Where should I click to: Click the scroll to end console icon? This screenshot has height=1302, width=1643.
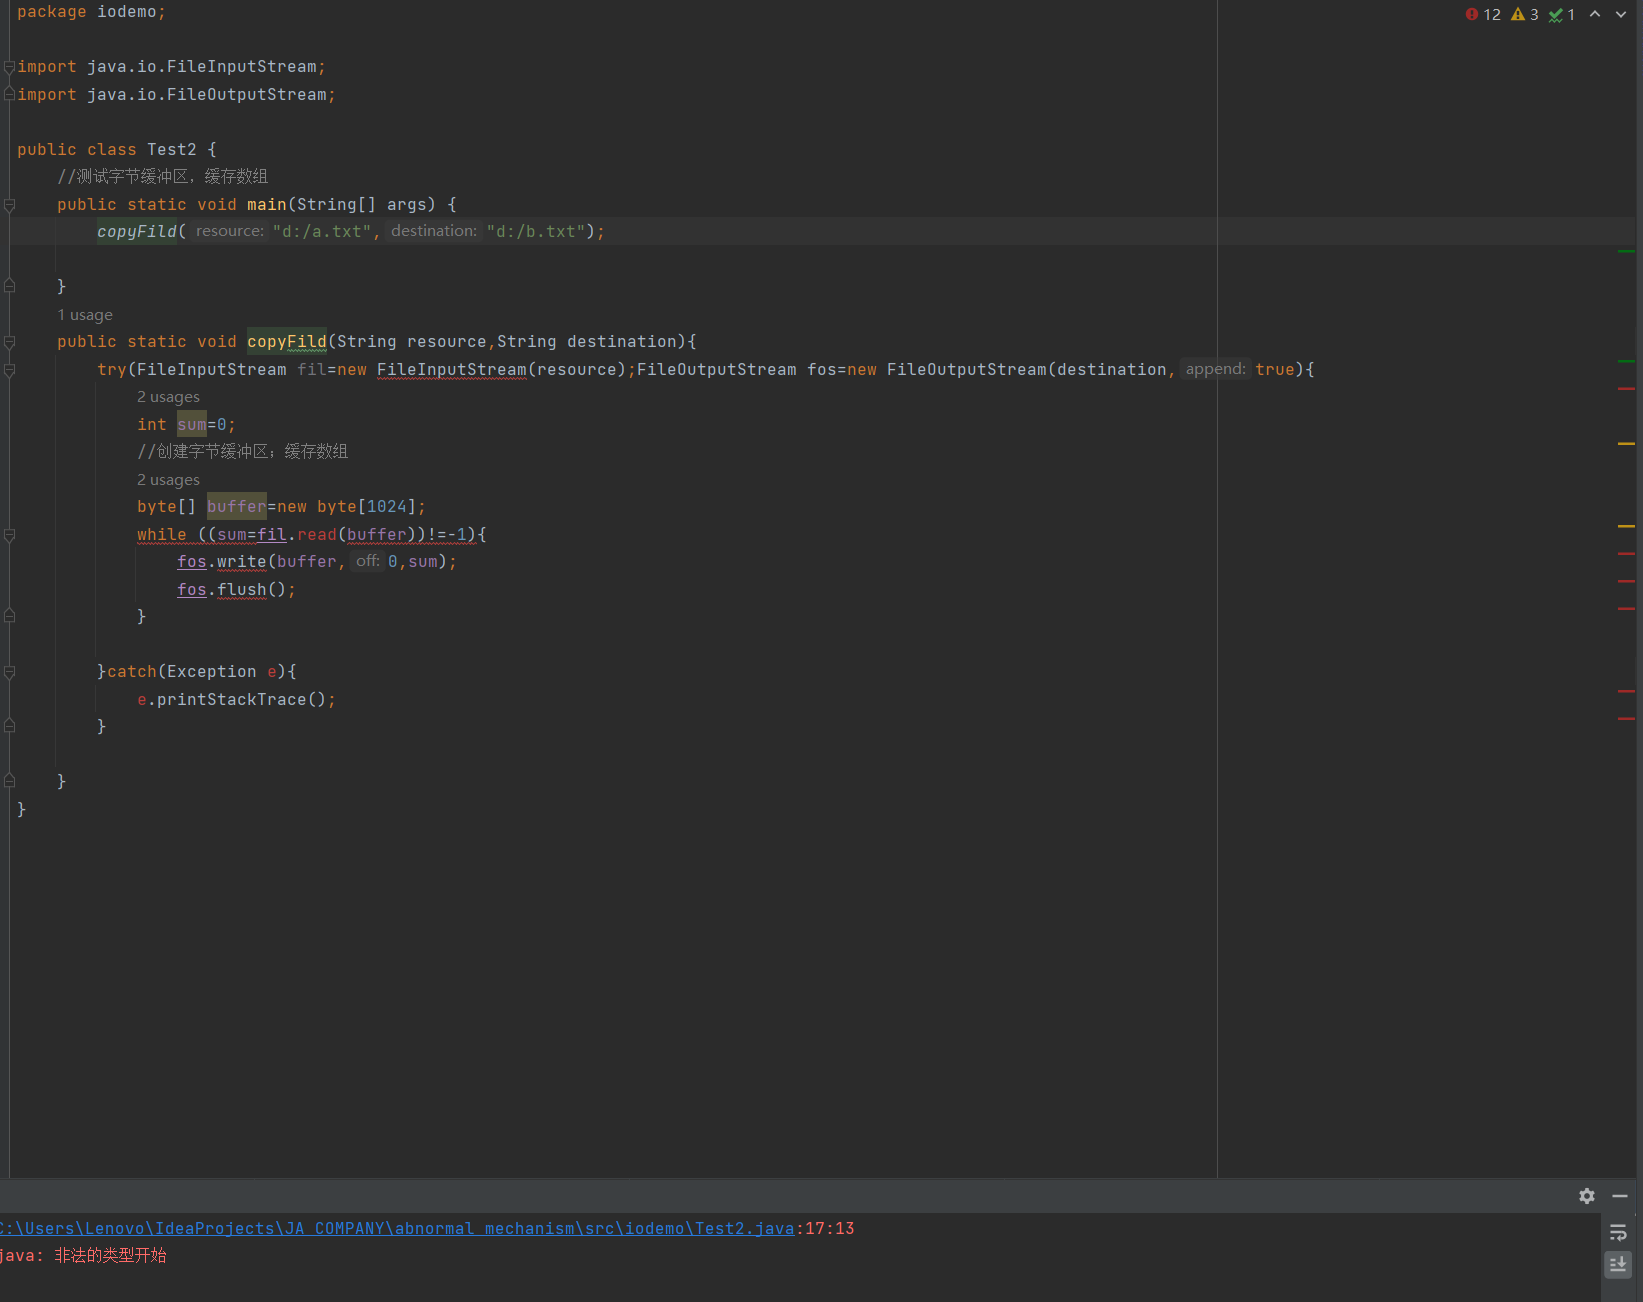pyautogui.click(x=1618, y=1264)
